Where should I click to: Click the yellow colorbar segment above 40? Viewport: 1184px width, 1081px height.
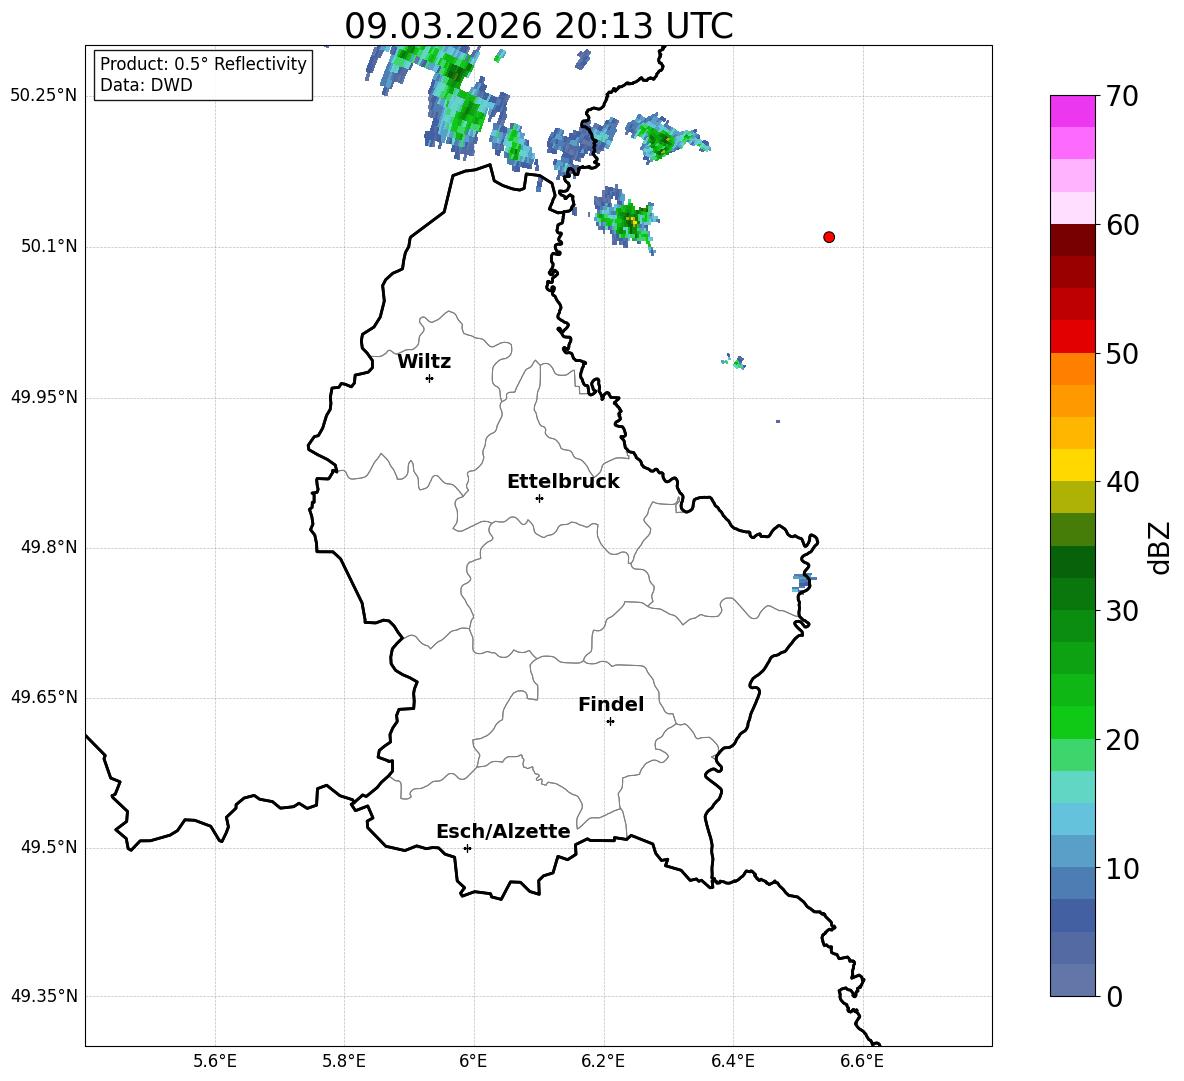(x=1072, y=465)
